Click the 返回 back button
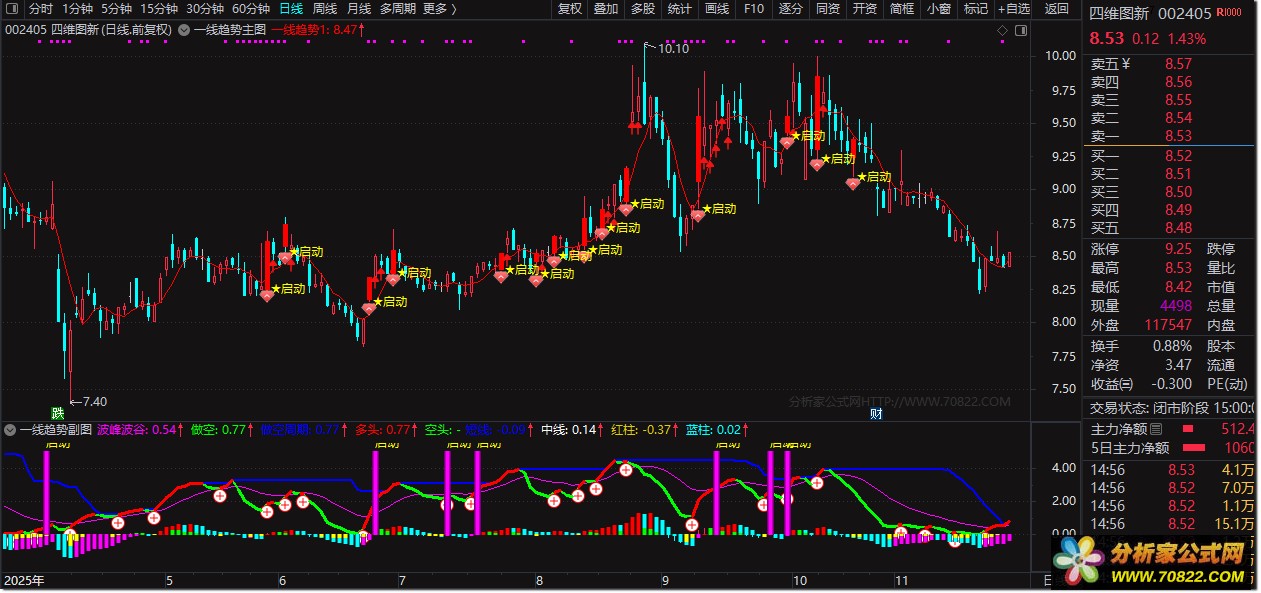 [1057, 9]
